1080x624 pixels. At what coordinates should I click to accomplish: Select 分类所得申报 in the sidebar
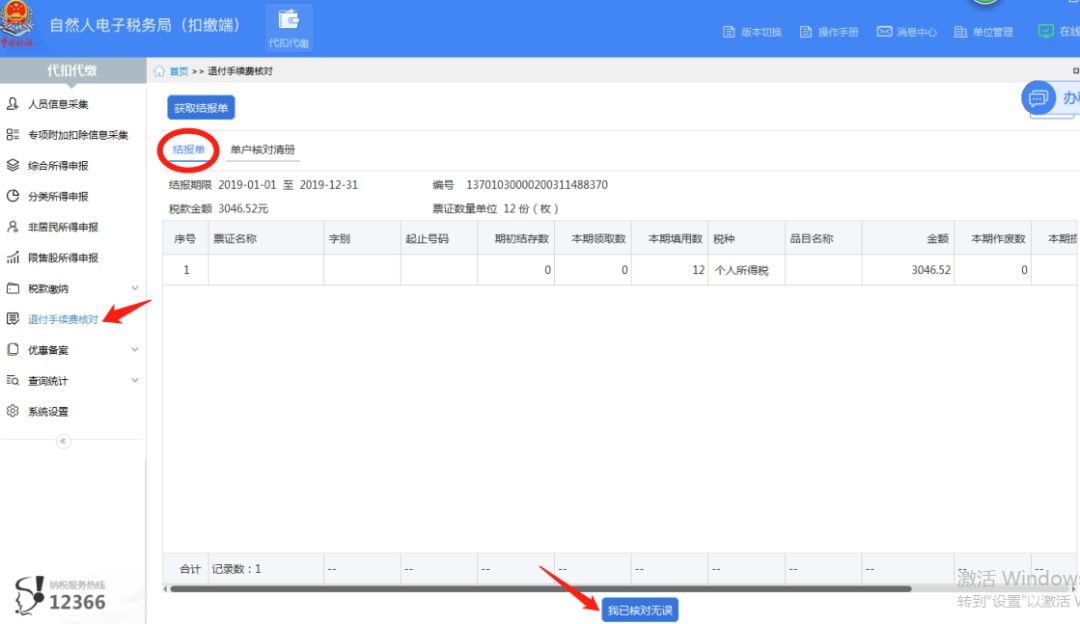pos(60,196)
